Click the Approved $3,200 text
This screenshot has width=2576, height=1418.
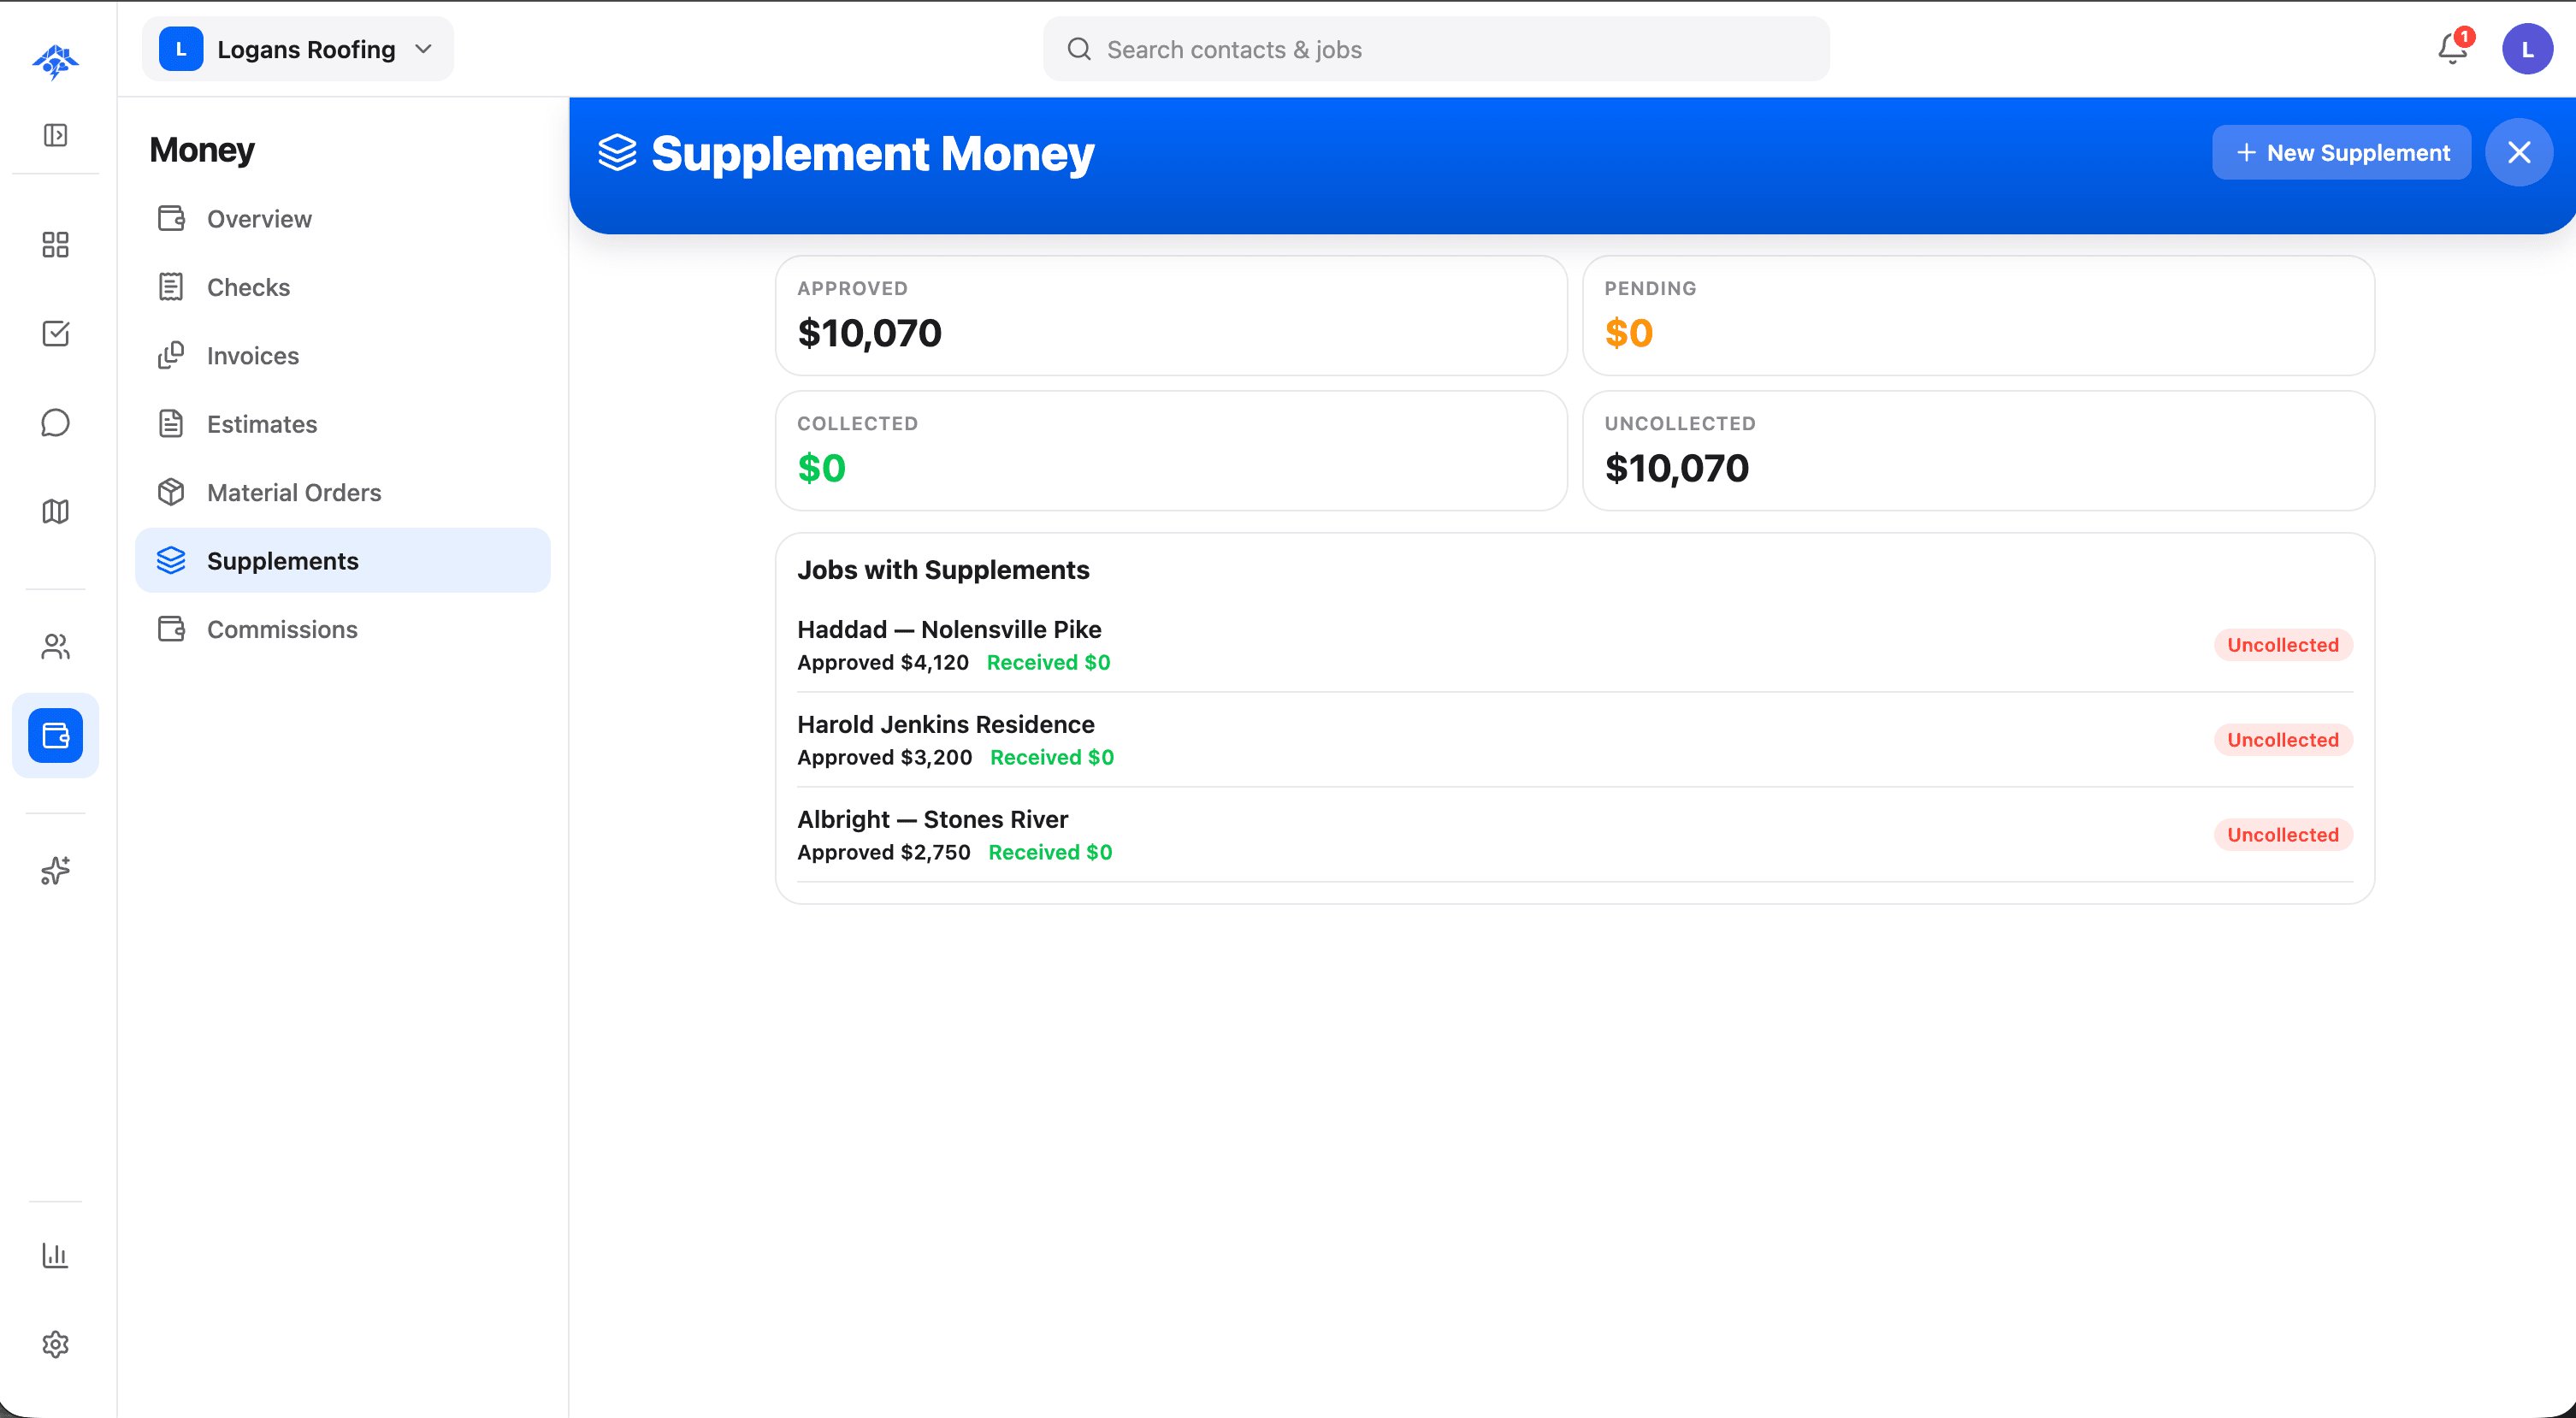(885, 757)
